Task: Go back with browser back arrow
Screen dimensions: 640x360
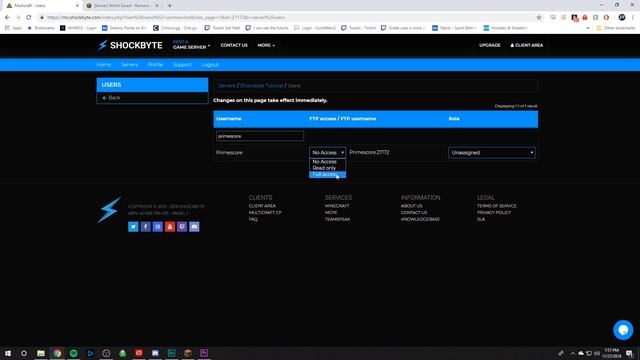Action: point(7,18)
